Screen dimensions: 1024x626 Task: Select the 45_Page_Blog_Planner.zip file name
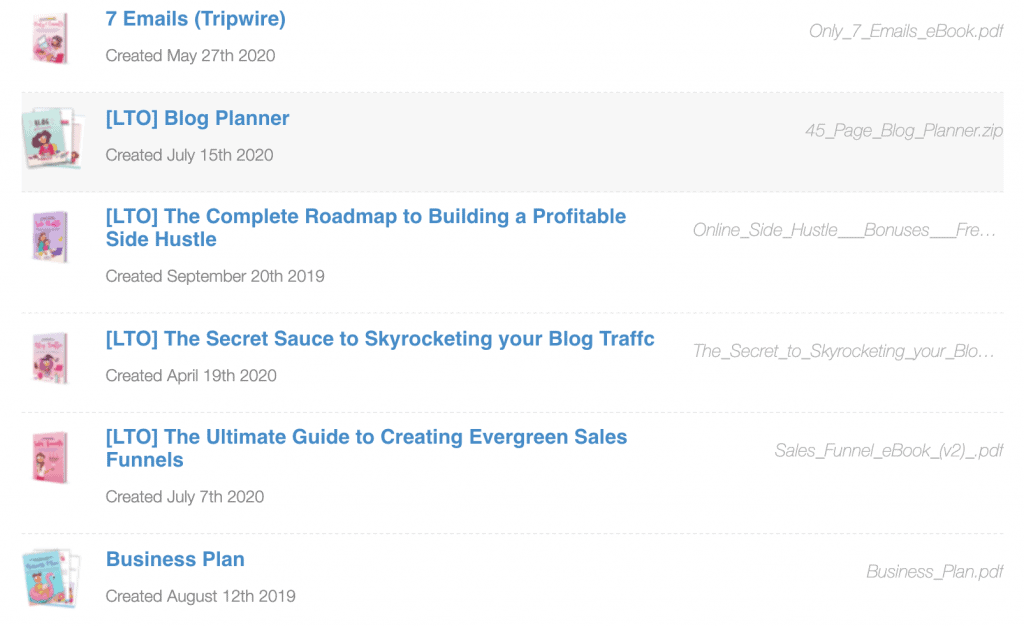click(x=904, y=131)
